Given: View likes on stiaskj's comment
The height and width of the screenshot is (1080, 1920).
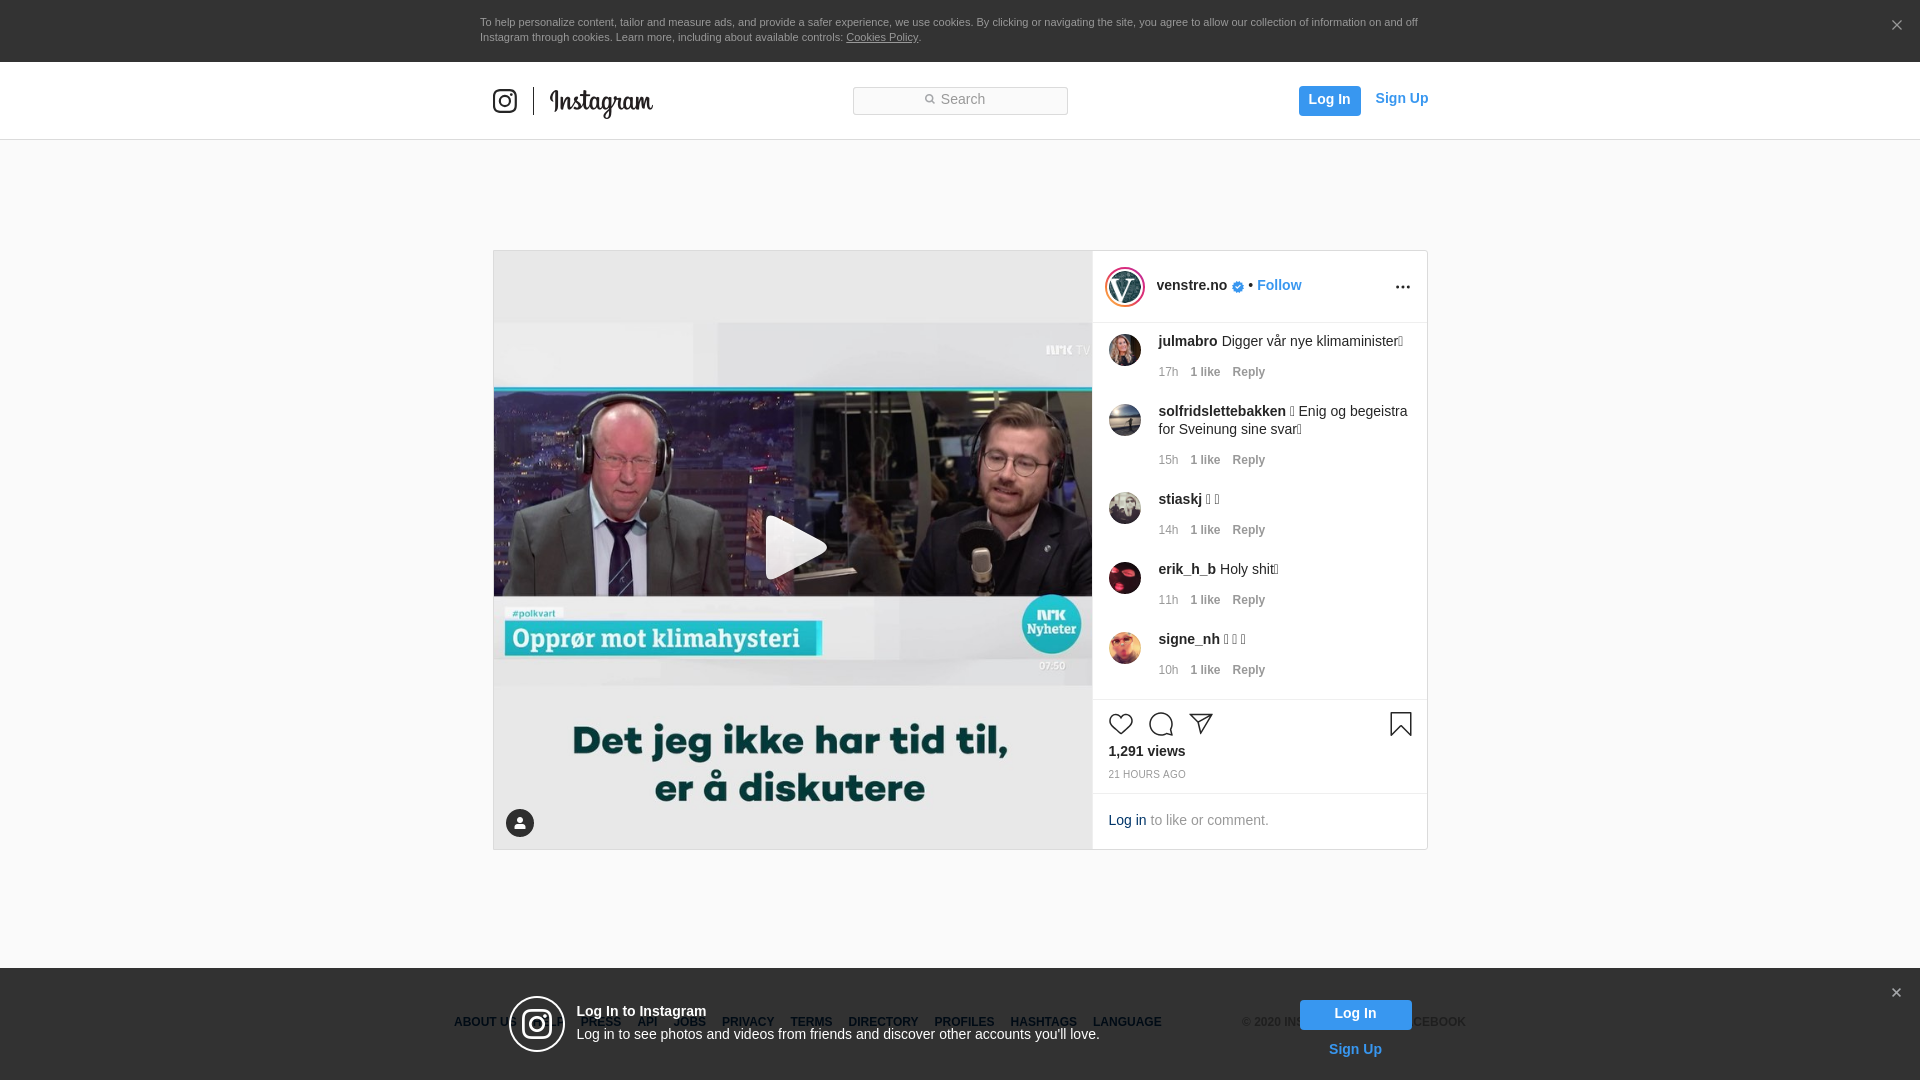Looking at the screenshot, I should 1205,530.
